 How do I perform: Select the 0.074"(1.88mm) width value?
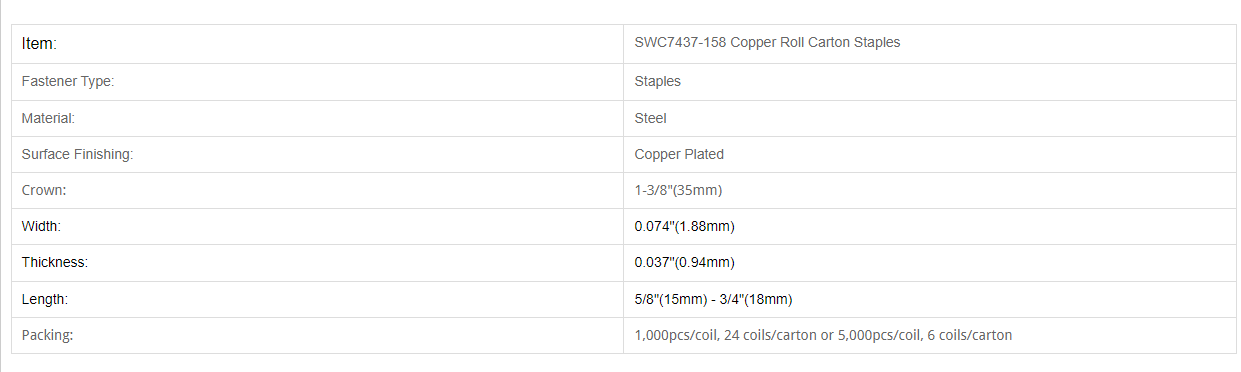click(x=684, y=227)
